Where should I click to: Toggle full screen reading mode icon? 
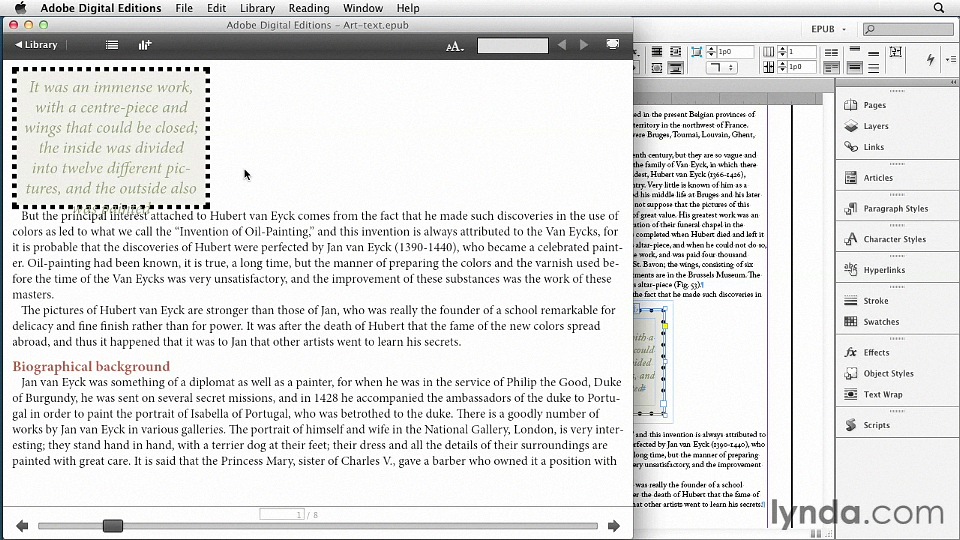pos(612,44)
